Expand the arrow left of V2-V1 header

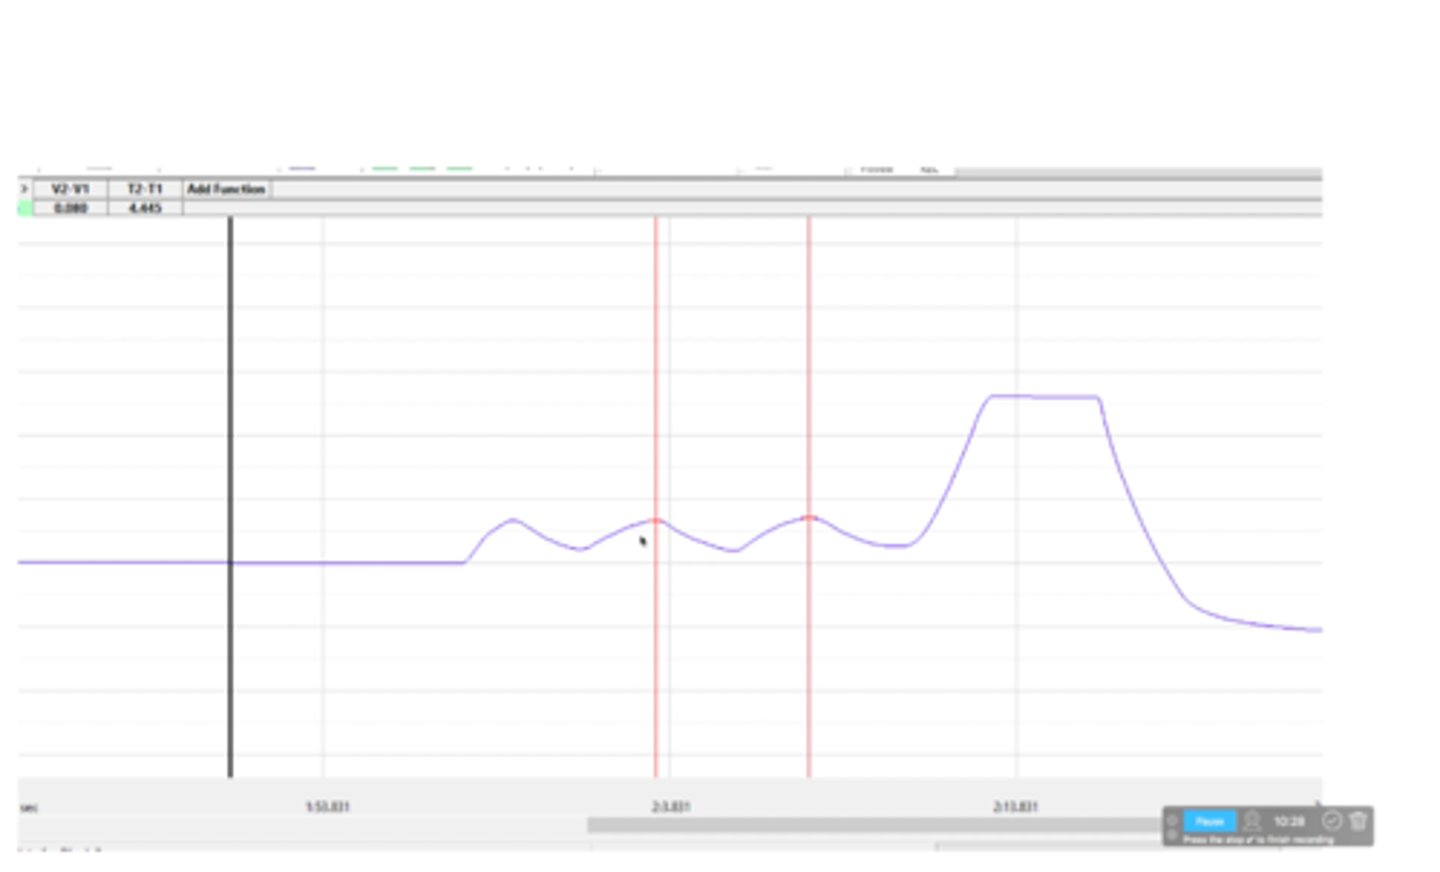point(25,189)
